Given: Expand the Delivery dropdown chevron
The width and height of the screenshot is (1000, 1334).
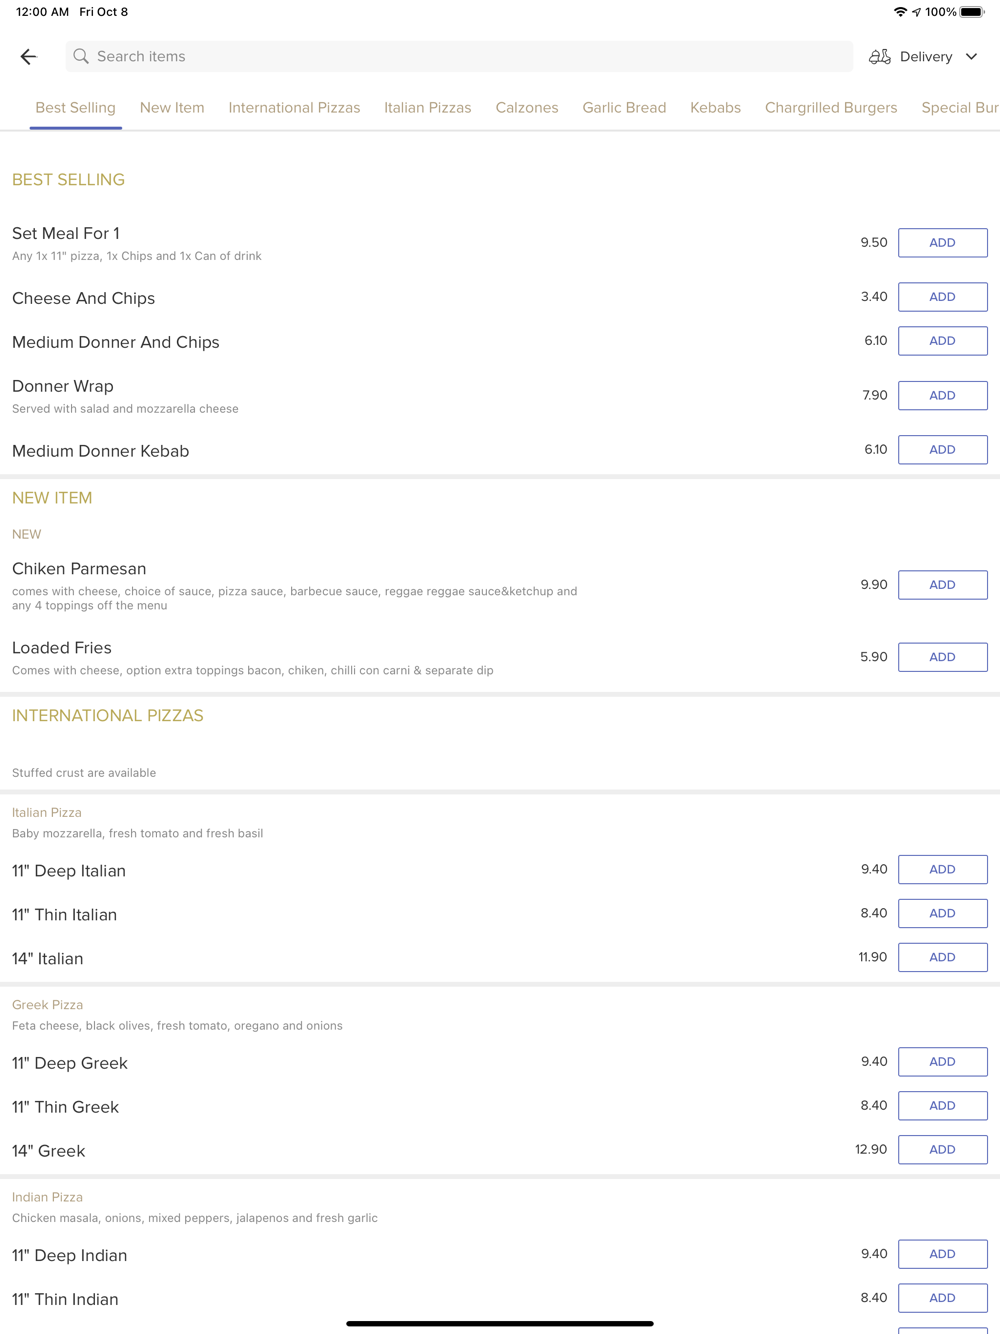Looking at the screenshot, I should click(x=971, y=57).
